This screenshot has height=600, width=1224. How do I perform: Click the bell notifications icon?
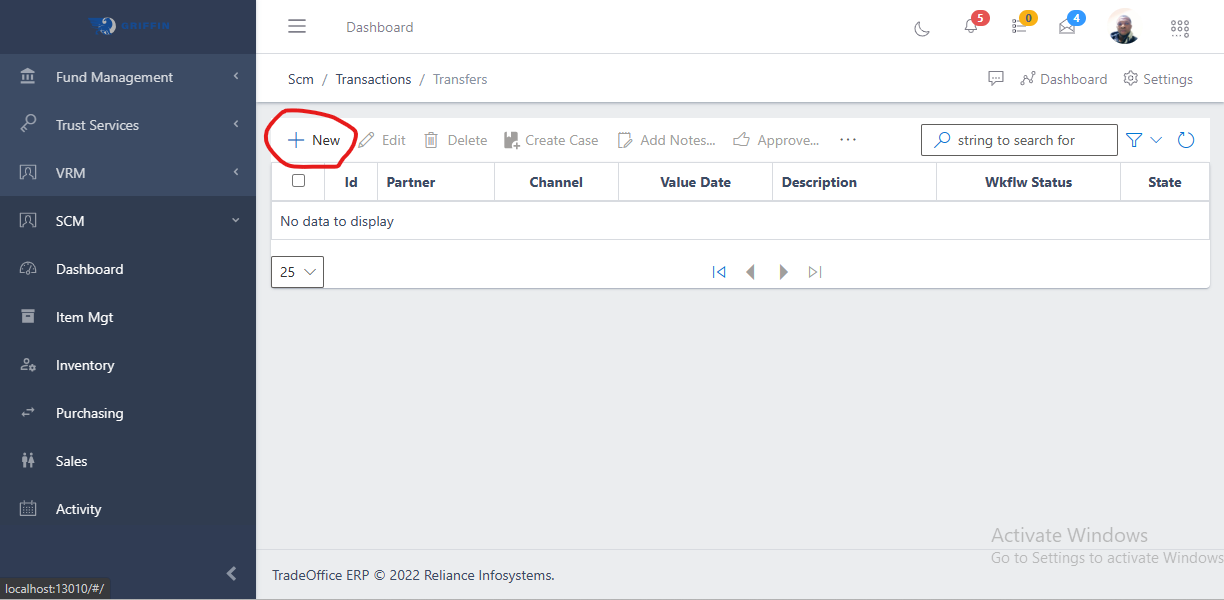click(x=971, y=27)
